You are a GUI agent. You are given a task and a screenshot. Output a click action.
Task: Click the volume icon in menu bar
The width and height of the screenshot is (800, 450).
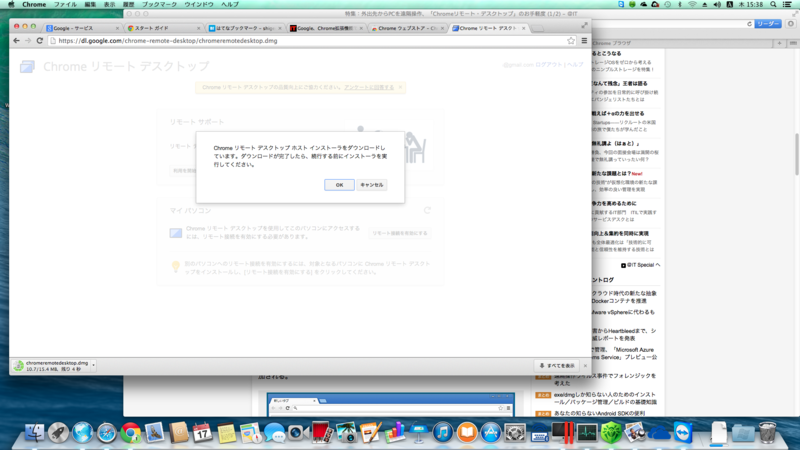[717, 4]
